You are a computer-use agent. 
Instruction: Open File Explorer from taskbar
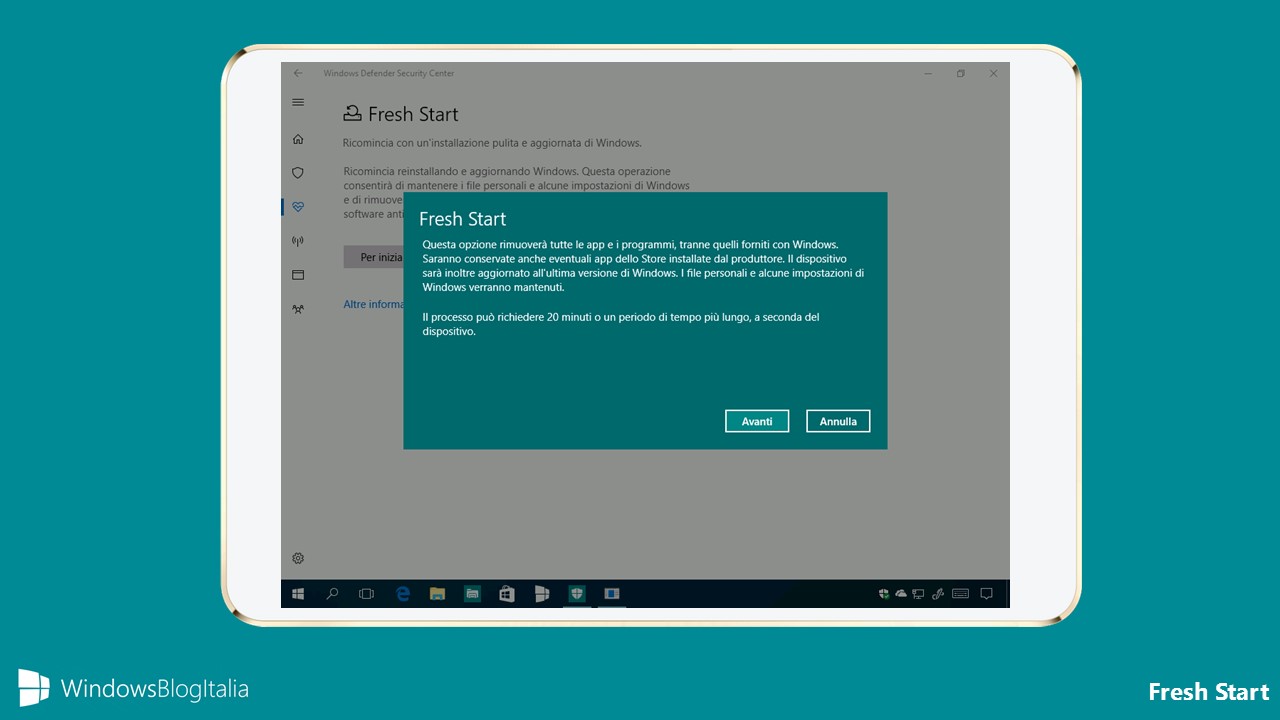coord(437,594)
